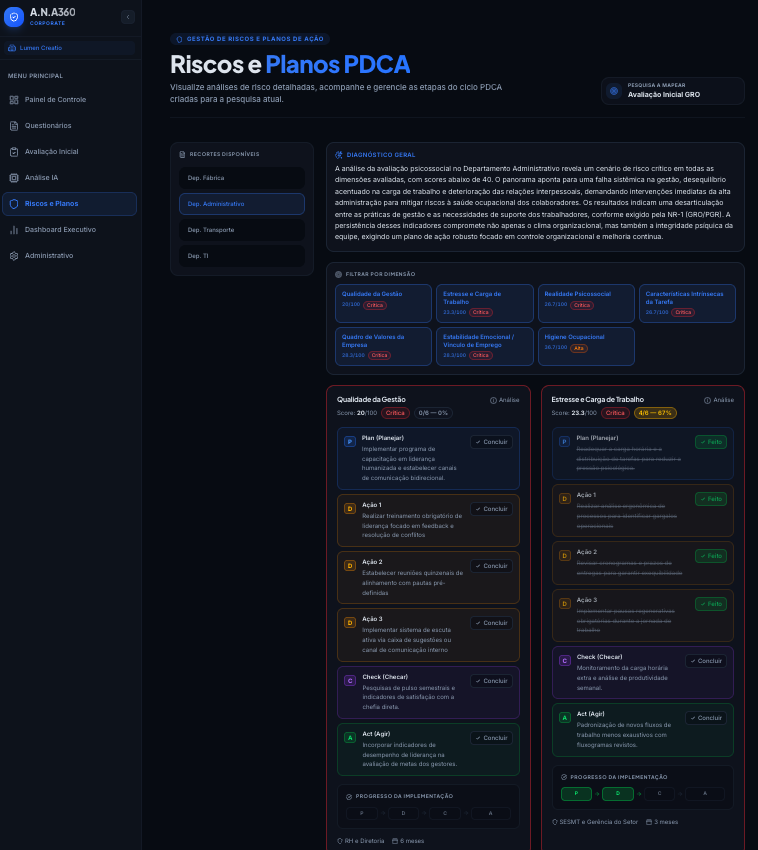The image size is (758, 850).
Task: Conclude Plan (Planejar) in Qualidade da Gestão
Action: pyautogui.click(x=491, y=442)
